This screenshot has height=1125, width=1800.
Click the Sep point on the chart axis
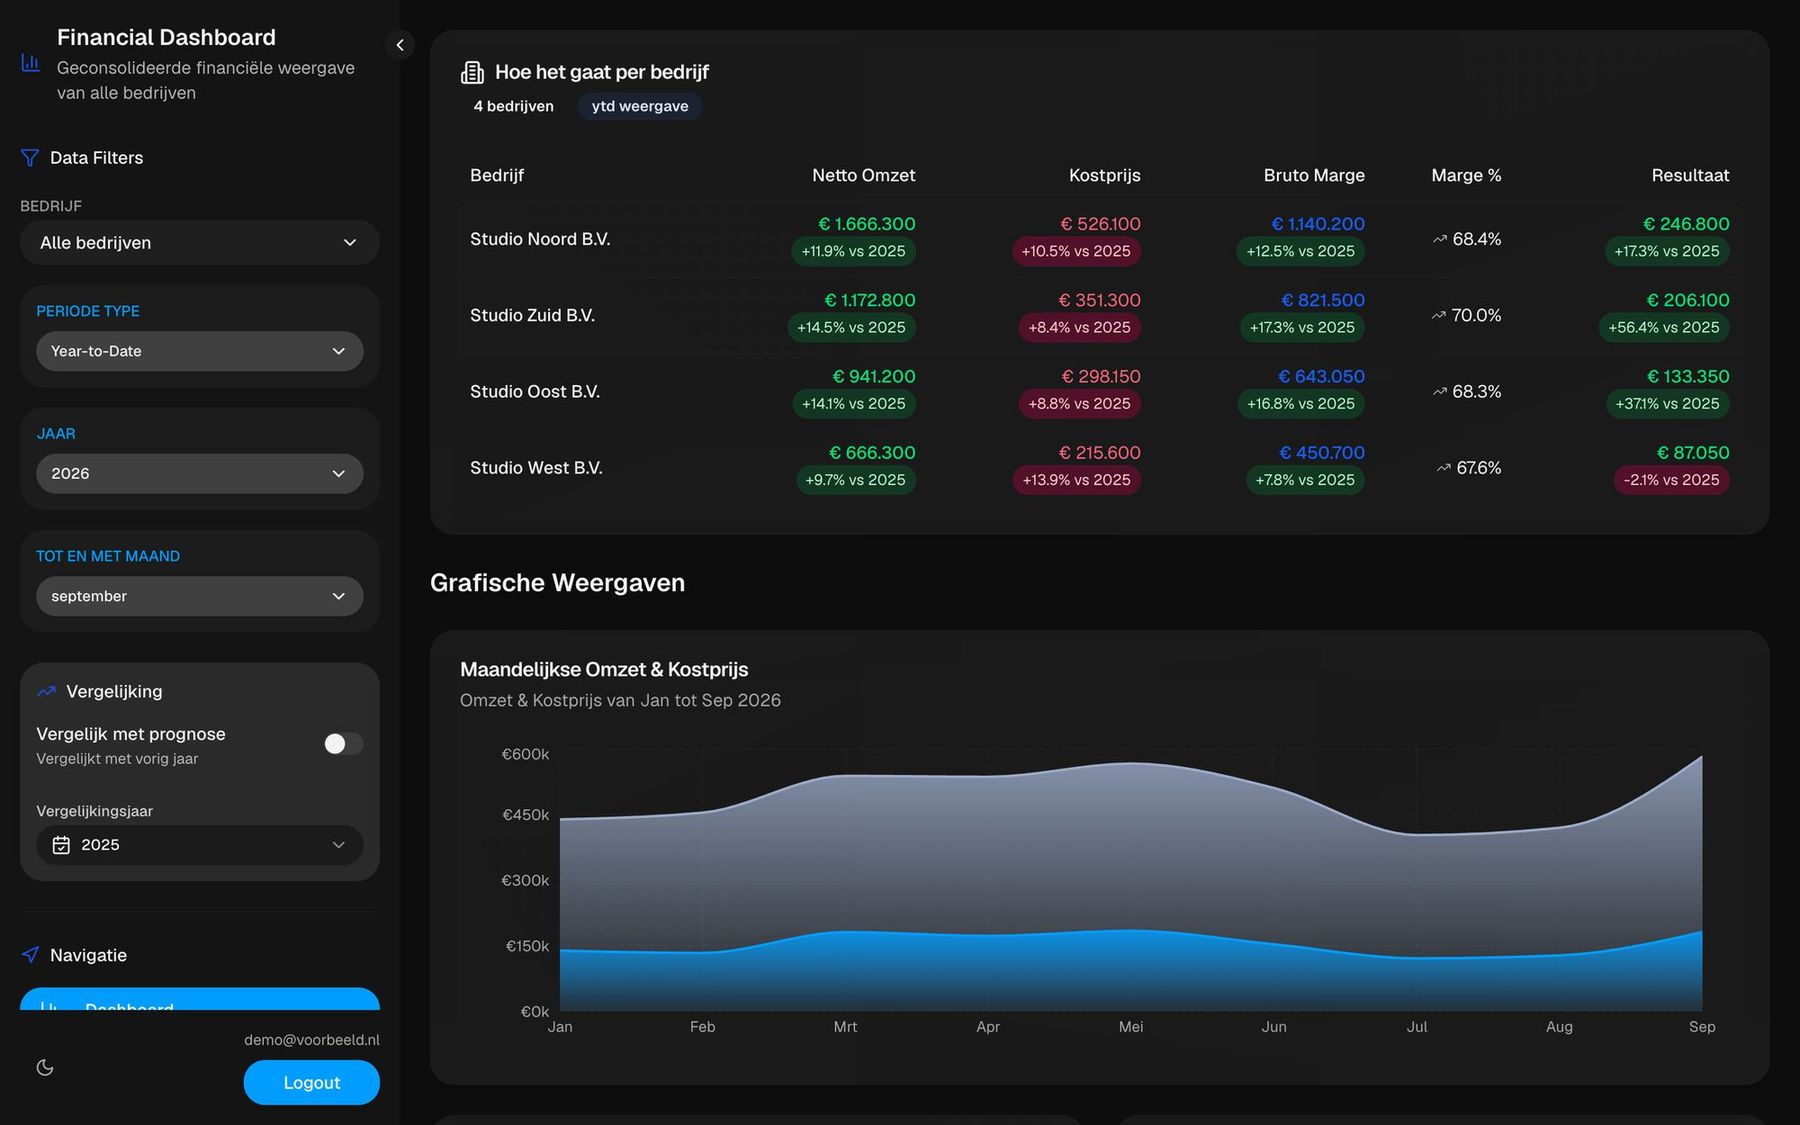1702,1027
